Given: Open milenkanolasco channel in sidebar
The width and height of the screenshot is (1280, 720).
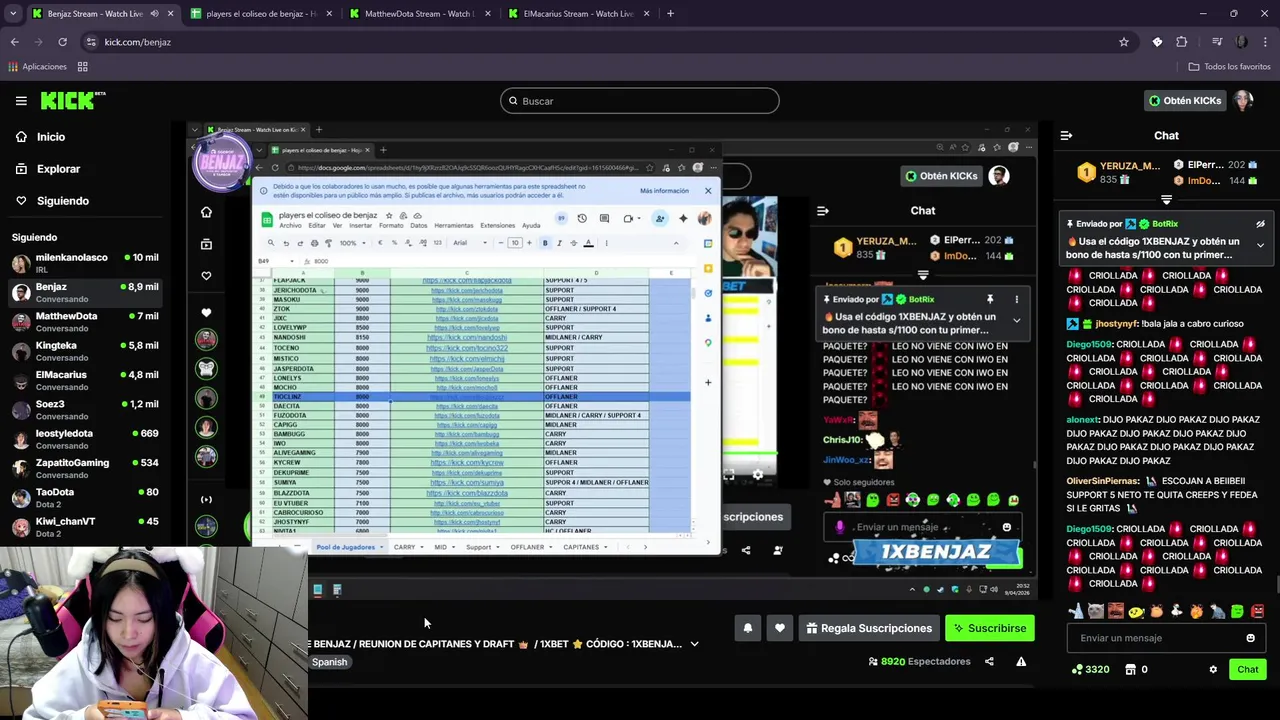Looking at the screenshot, I should click(85, 263).
